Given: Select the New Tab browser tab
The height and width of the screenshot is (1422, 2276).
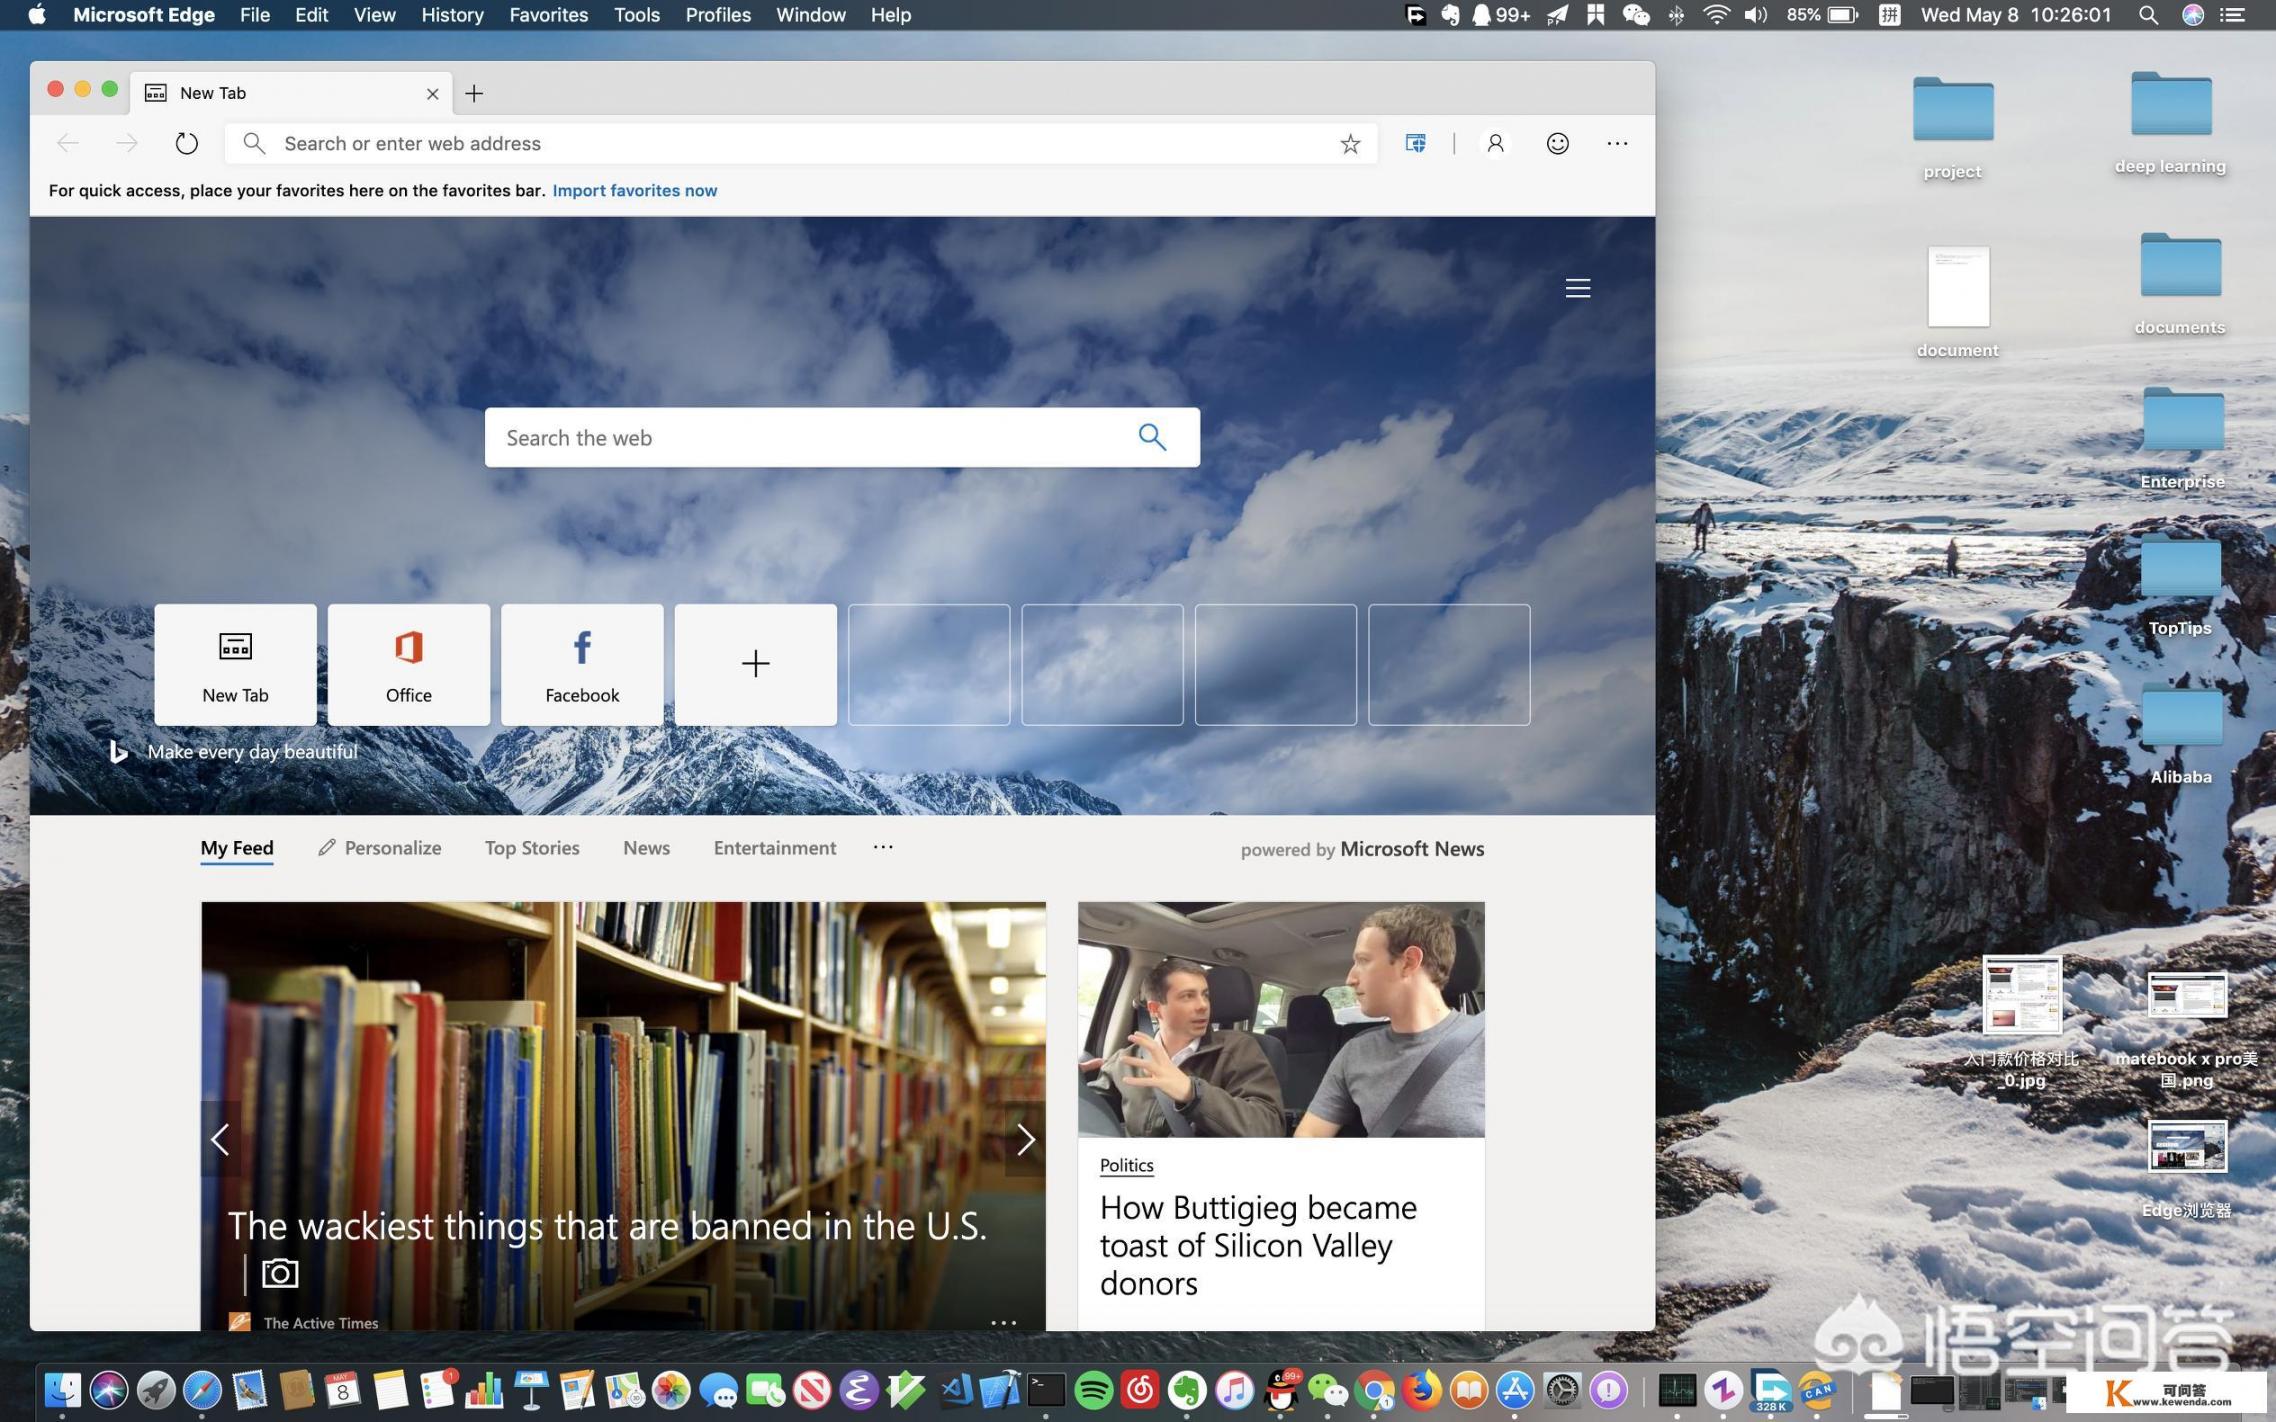Looking at the screenshot, I should (290, 93).
